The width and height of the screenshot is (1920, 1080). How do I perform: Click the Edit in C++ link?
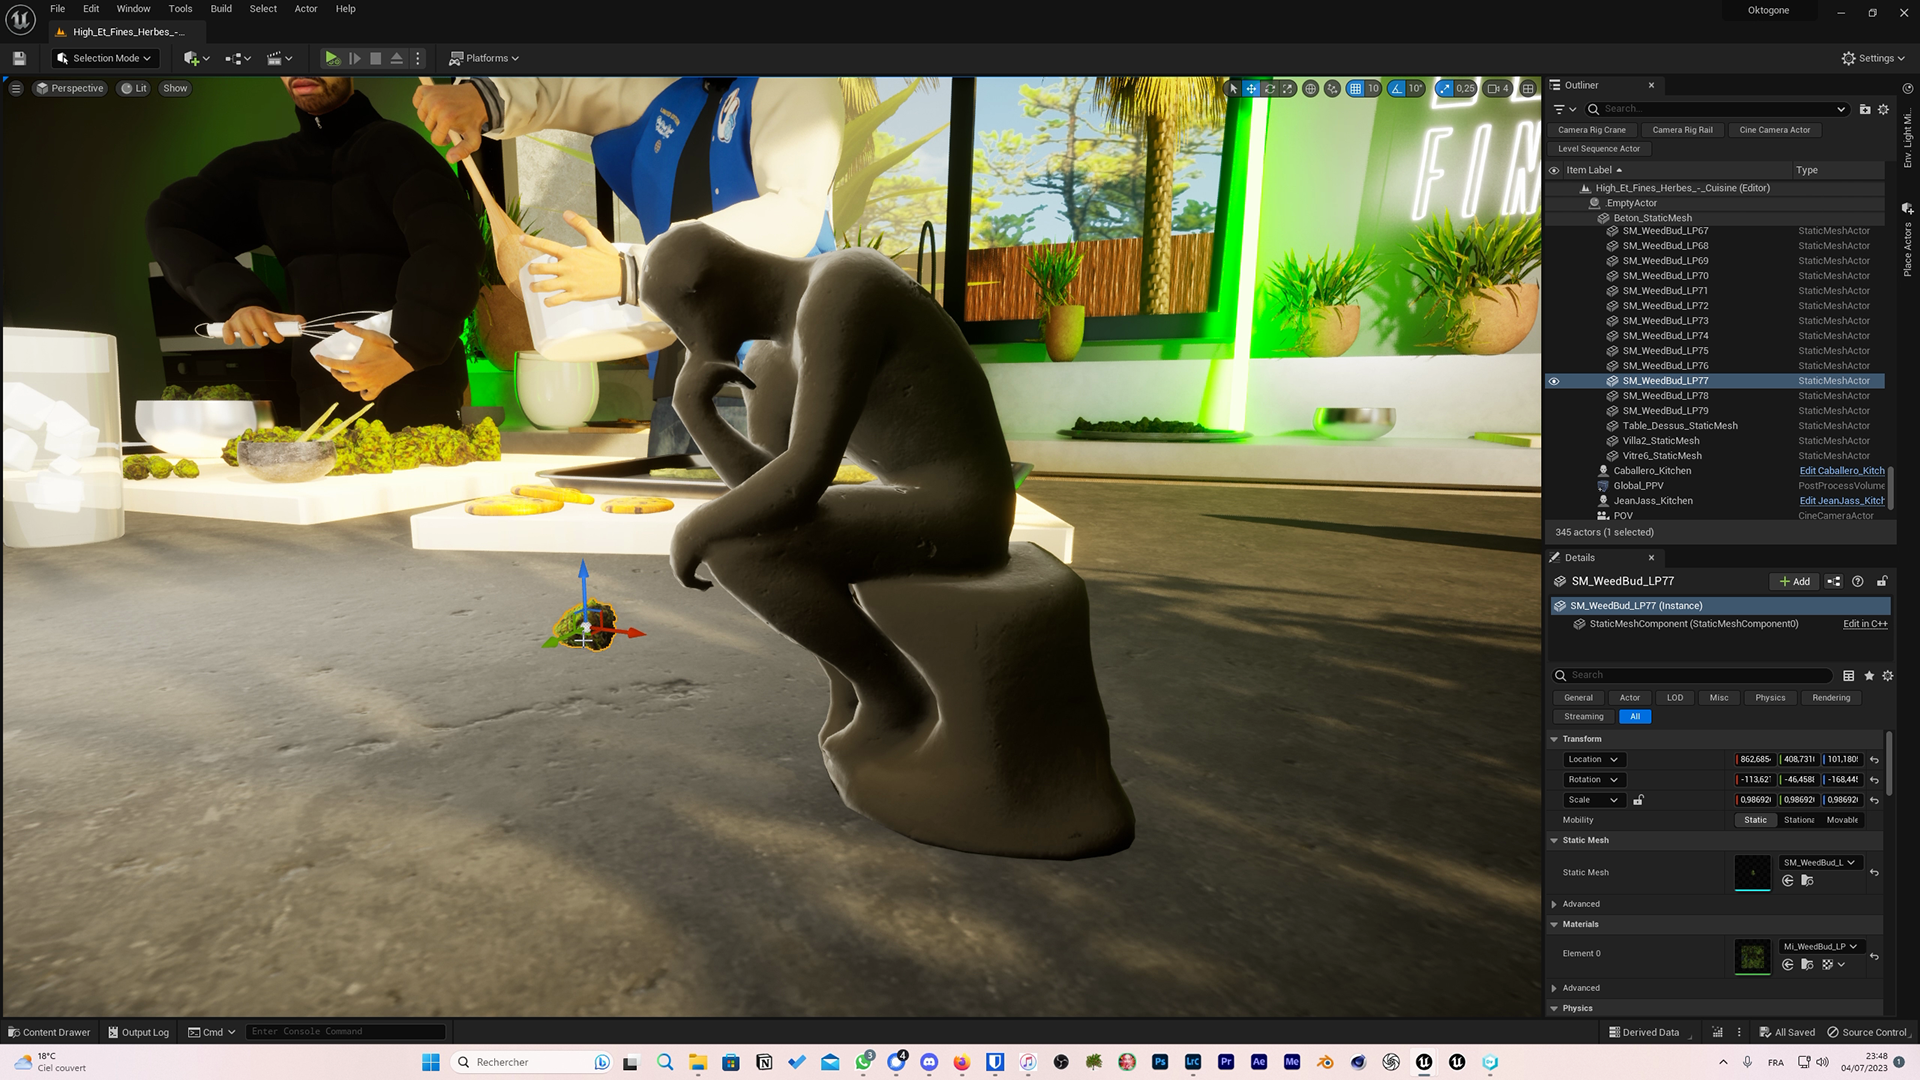click(1865, 624)
